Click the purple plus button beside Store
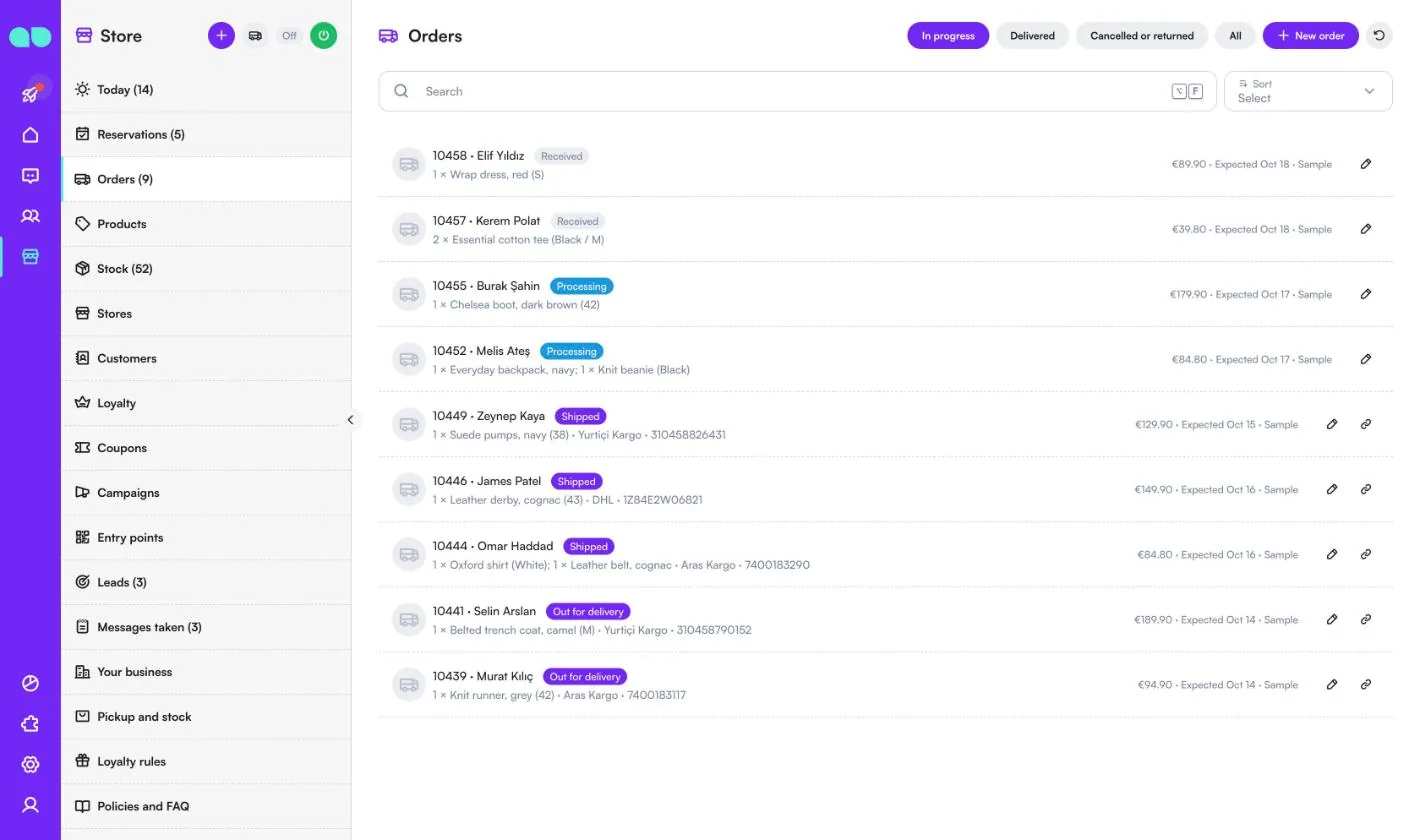 [221, 35]
